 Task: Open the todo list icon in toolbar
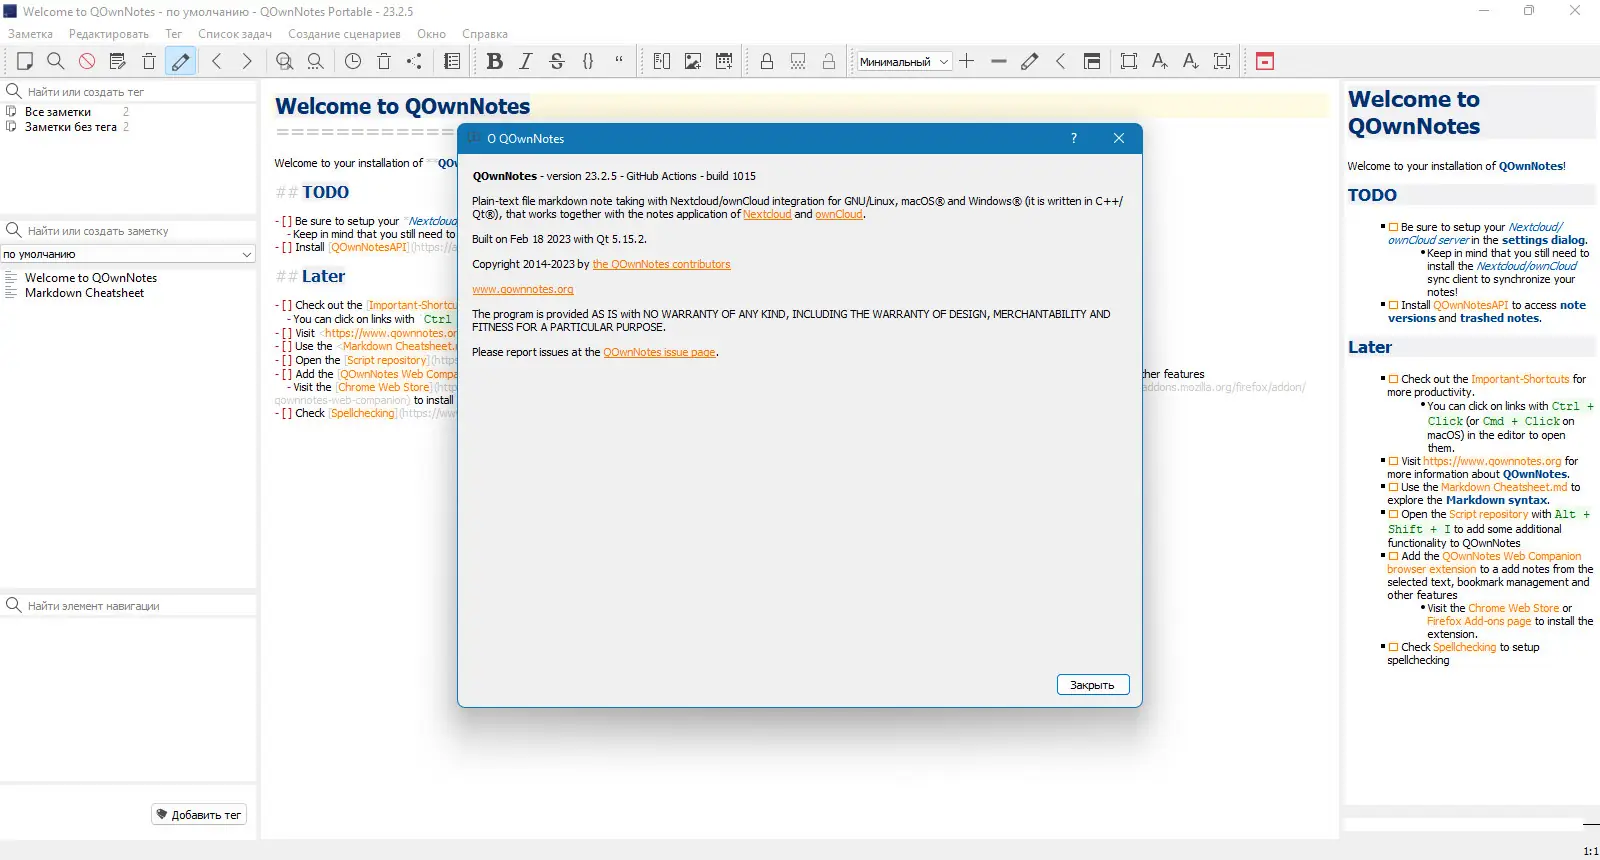point(452,61)
